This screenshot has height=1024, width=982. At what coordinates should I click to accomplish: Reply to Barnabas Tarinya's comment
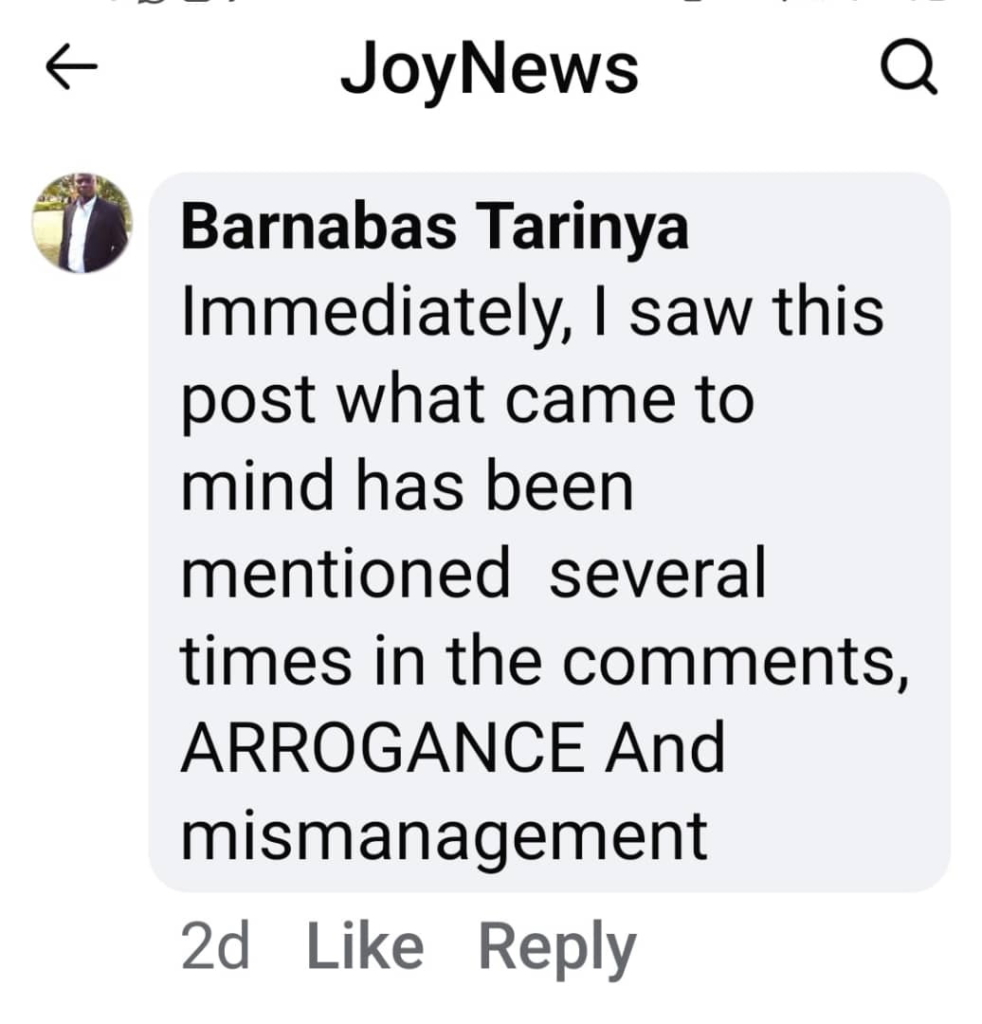[558, 949]
